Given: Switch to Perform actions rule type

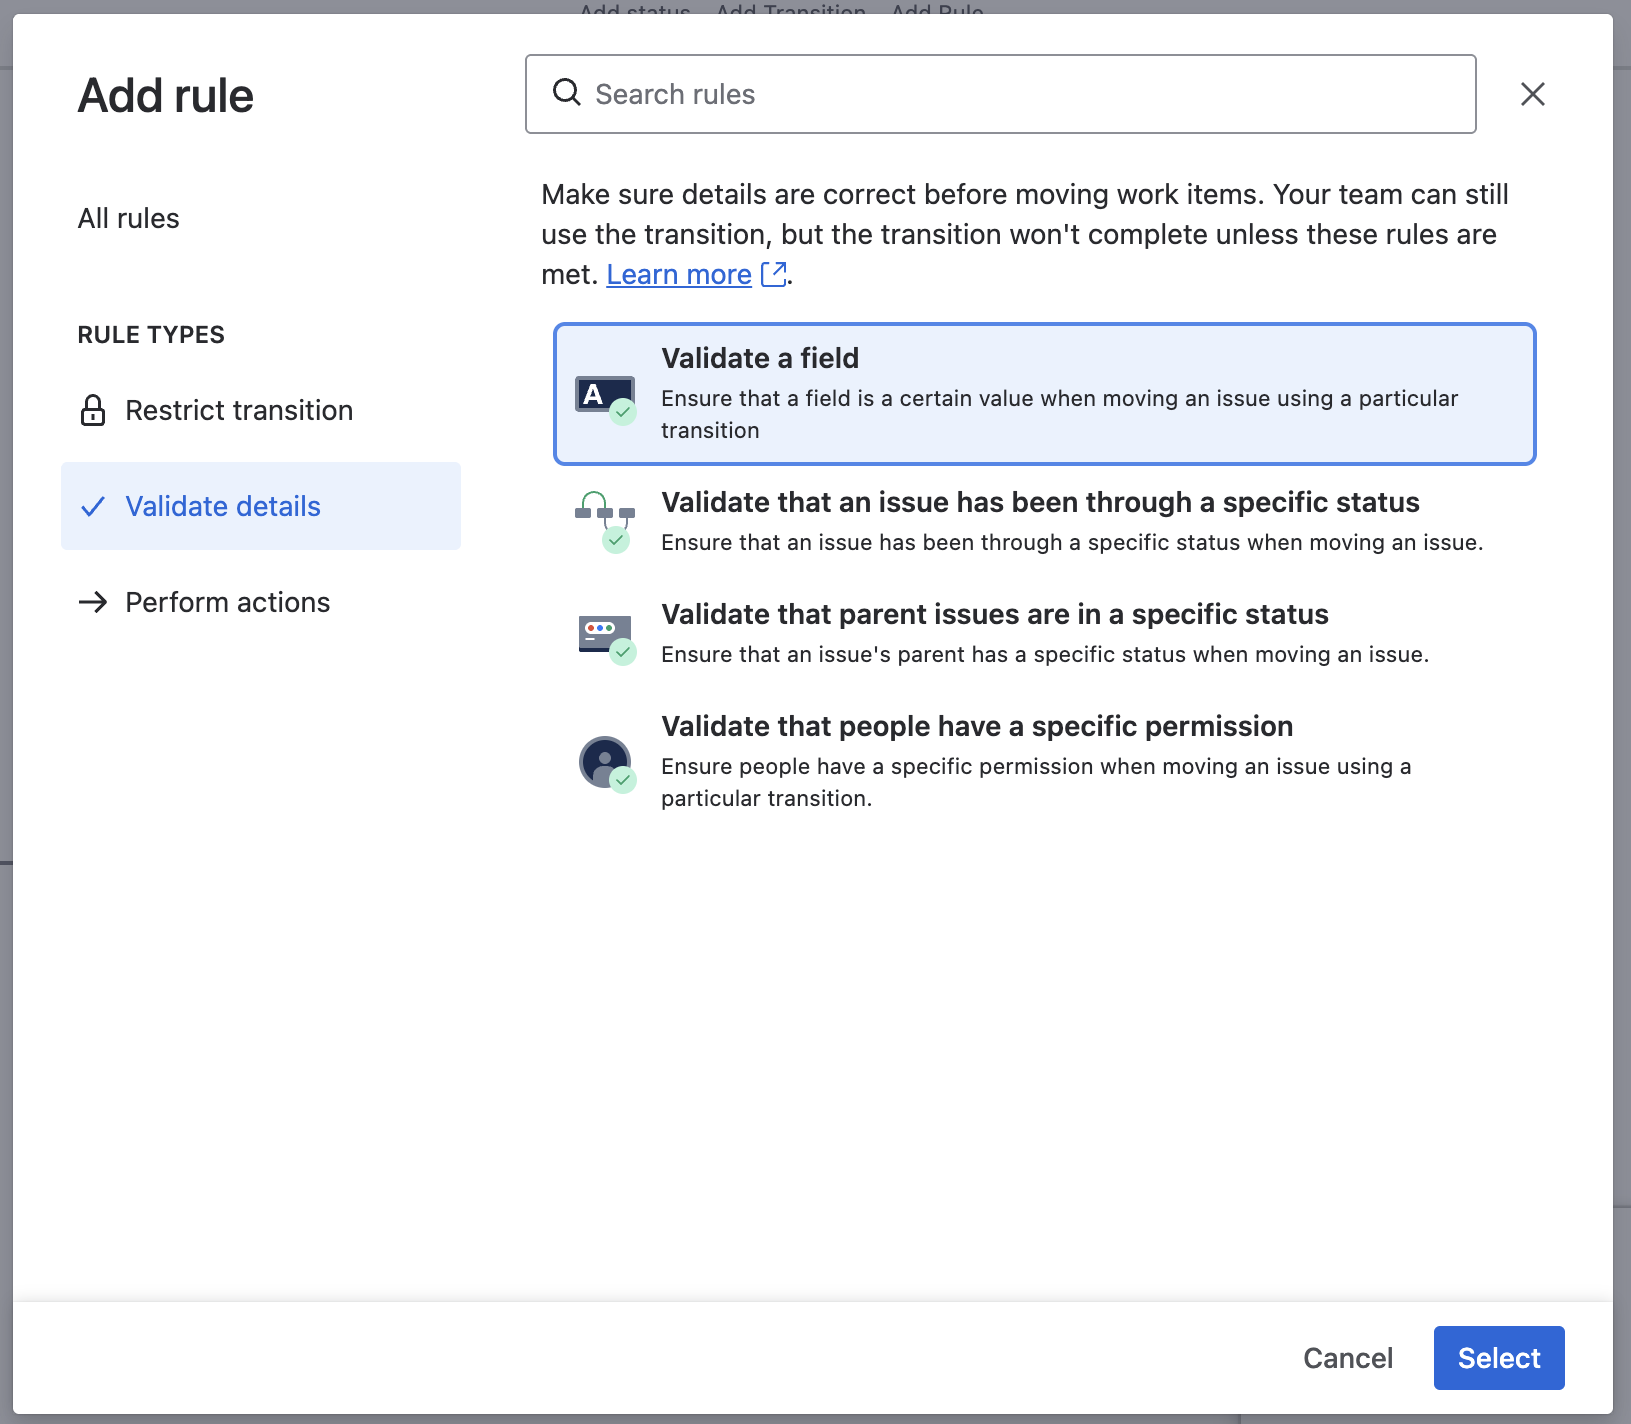Looking at the screenshot, I should (227, 602).
